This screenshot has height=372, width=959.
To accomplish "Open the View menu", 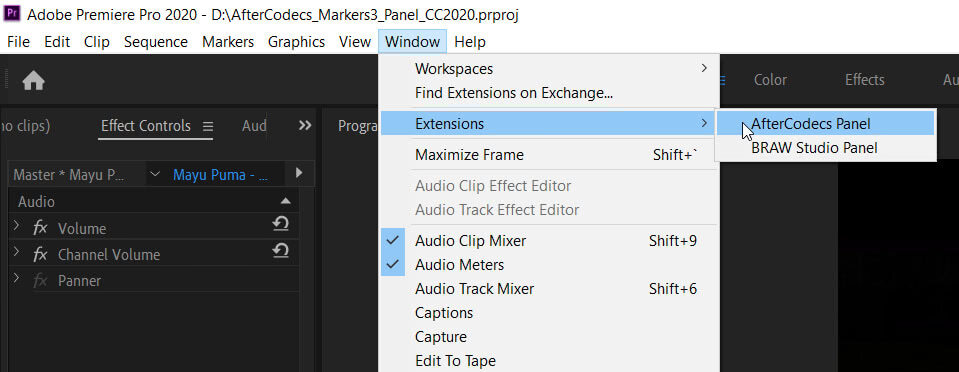I will click(x=355, y=42).
